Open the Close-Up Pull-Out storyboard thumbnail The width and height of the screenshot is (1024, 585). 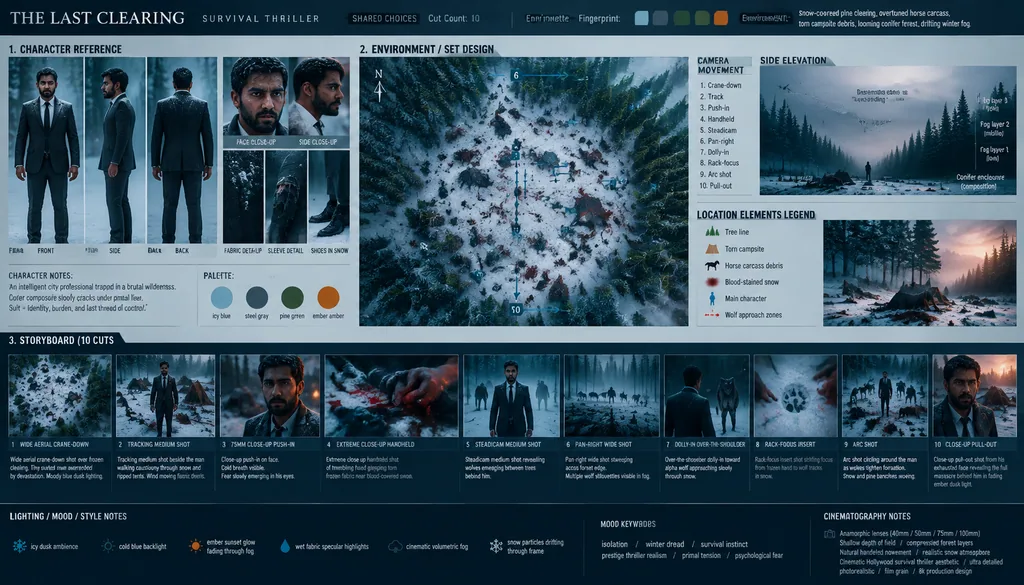(974, 396)
